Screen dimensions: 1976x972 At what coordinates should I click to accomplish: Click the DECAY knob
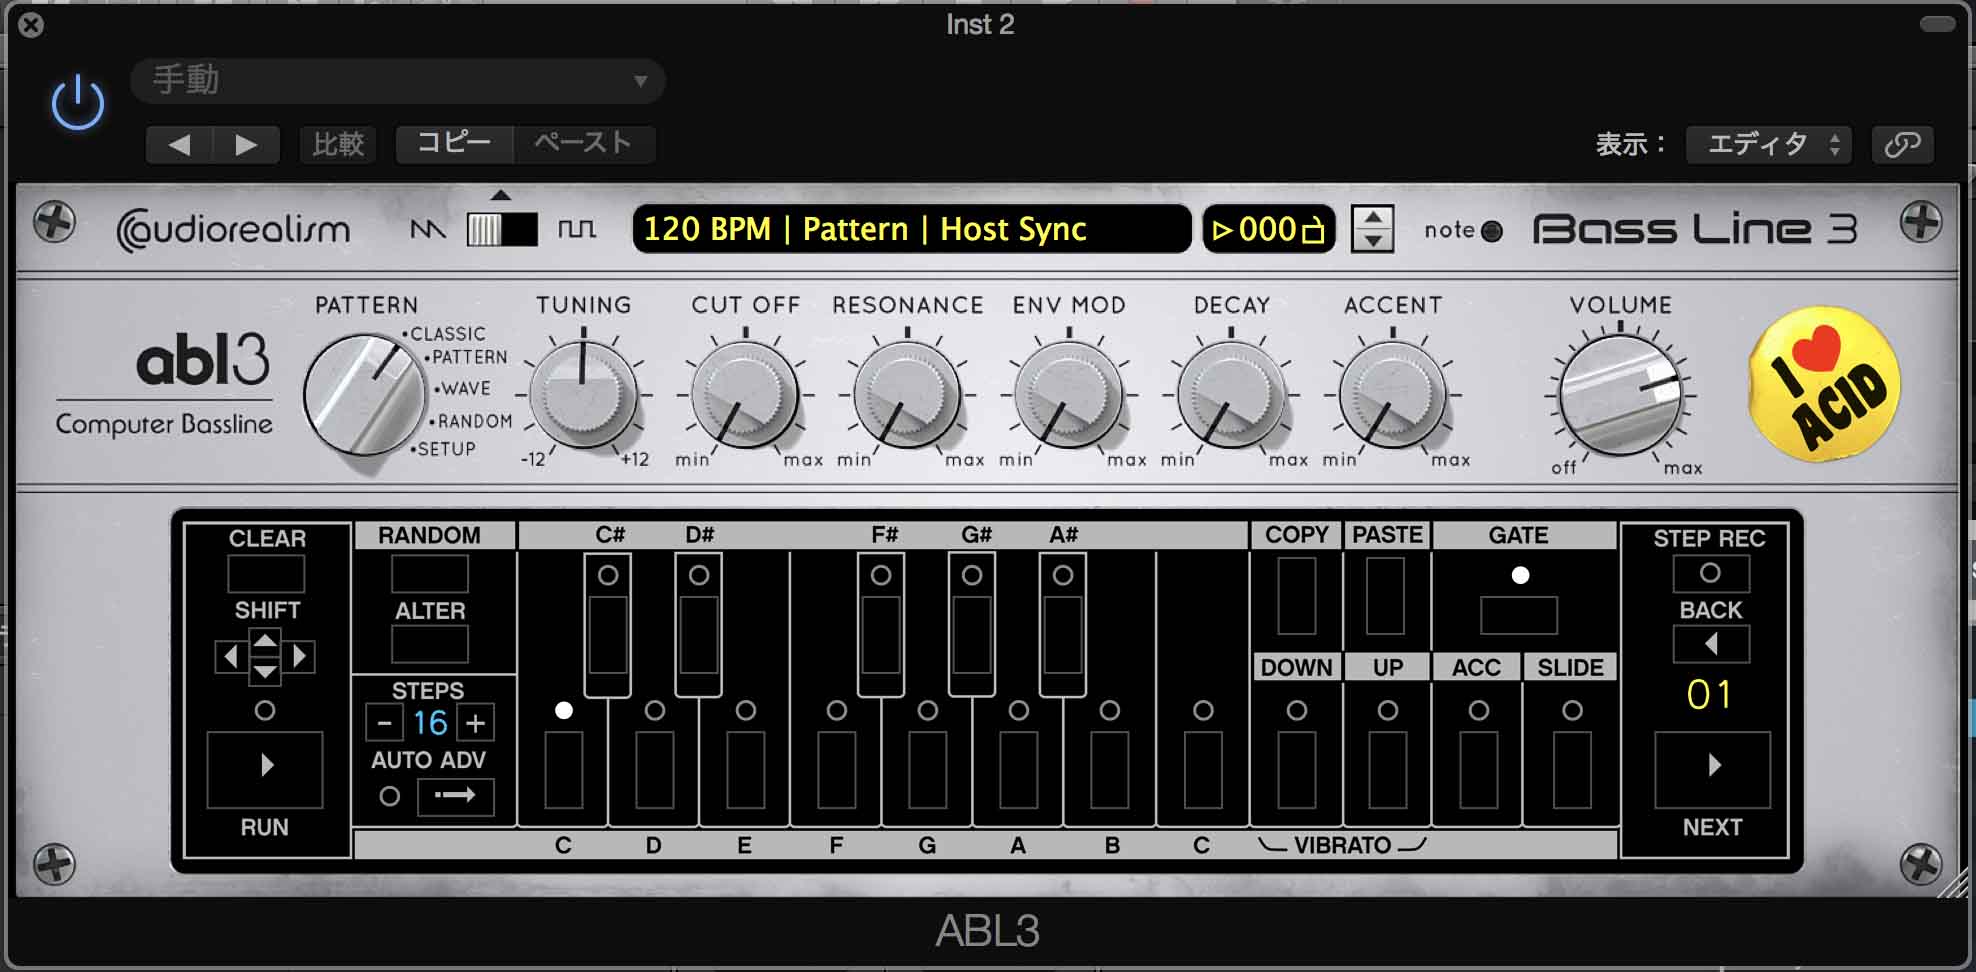pos(1231,394)
